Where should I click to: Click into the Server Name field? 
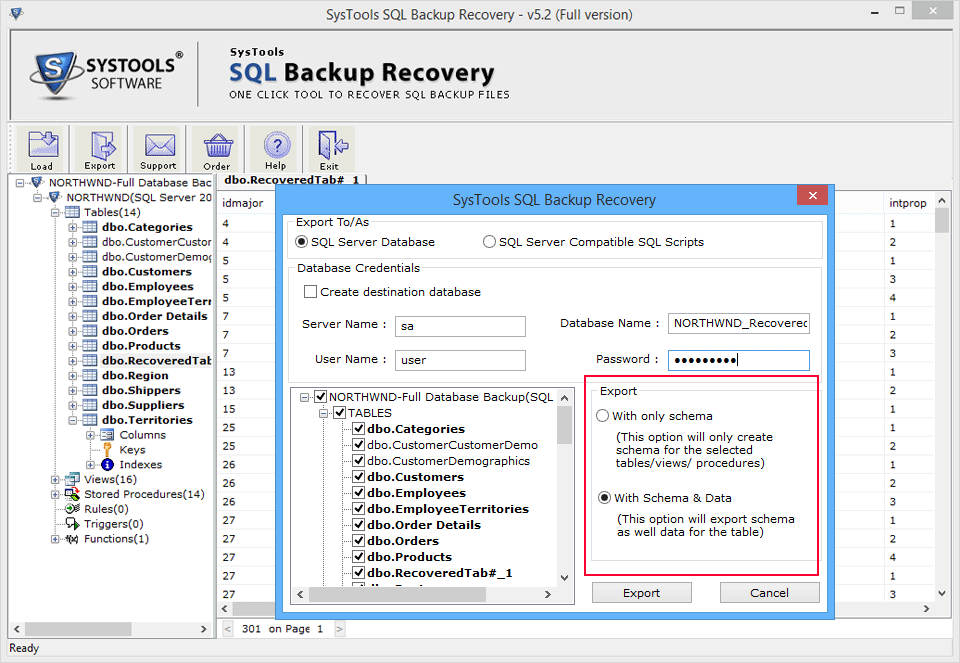[x=460, y=326]
